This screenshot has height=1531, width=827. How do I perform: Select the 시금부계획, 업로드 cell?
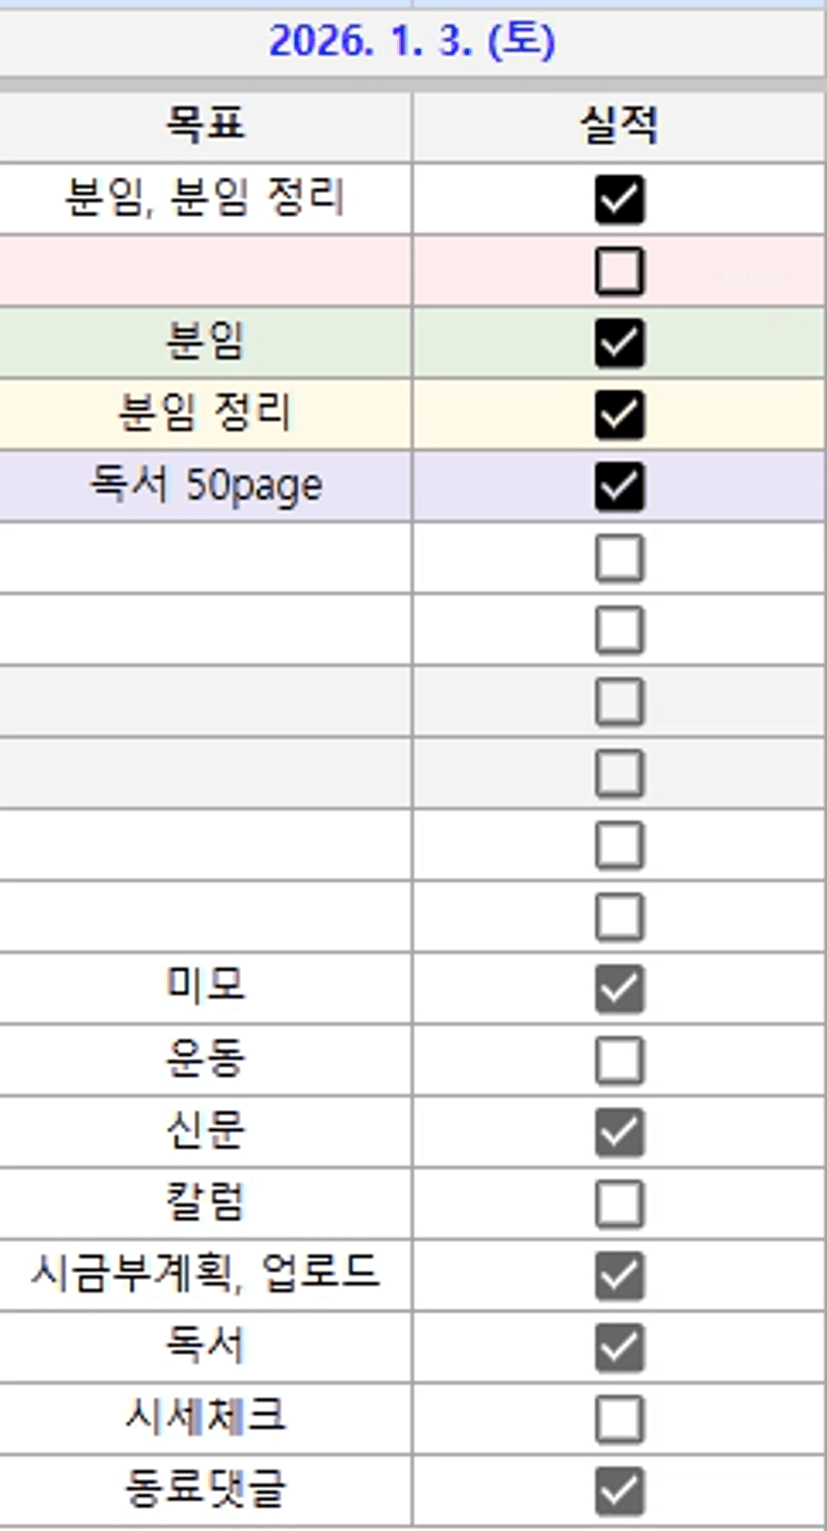(205, 1275)
